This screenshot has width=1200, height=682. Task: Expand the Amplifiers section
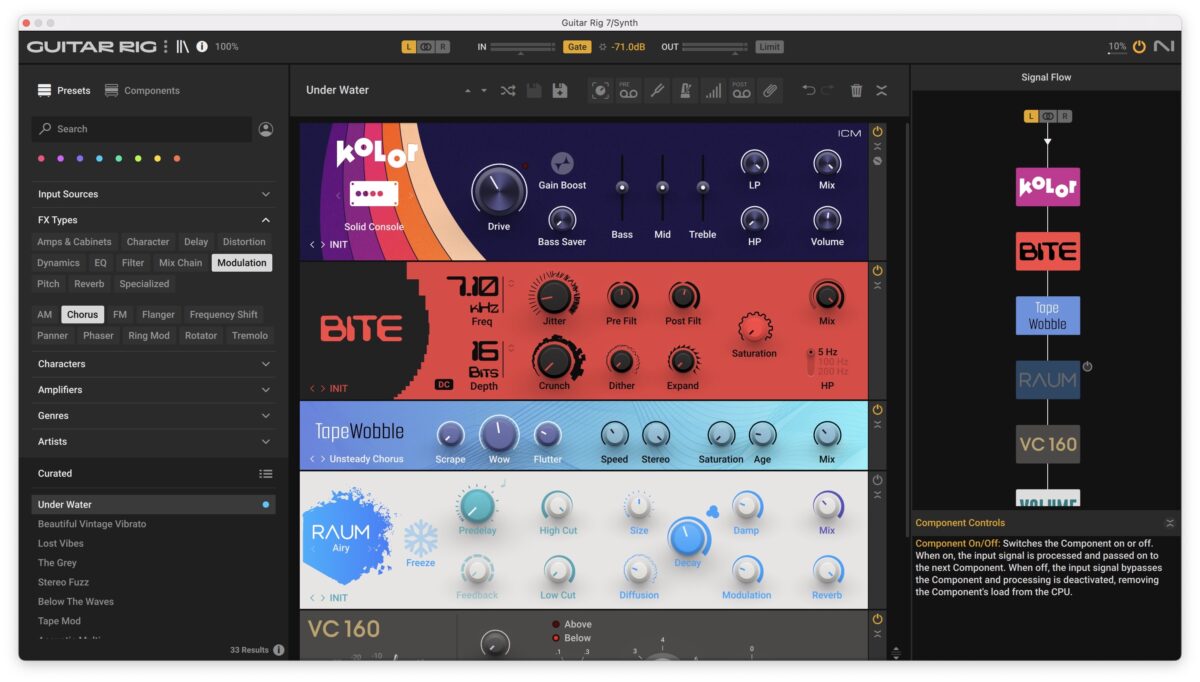pyautogui.click(x=154, y=390)
